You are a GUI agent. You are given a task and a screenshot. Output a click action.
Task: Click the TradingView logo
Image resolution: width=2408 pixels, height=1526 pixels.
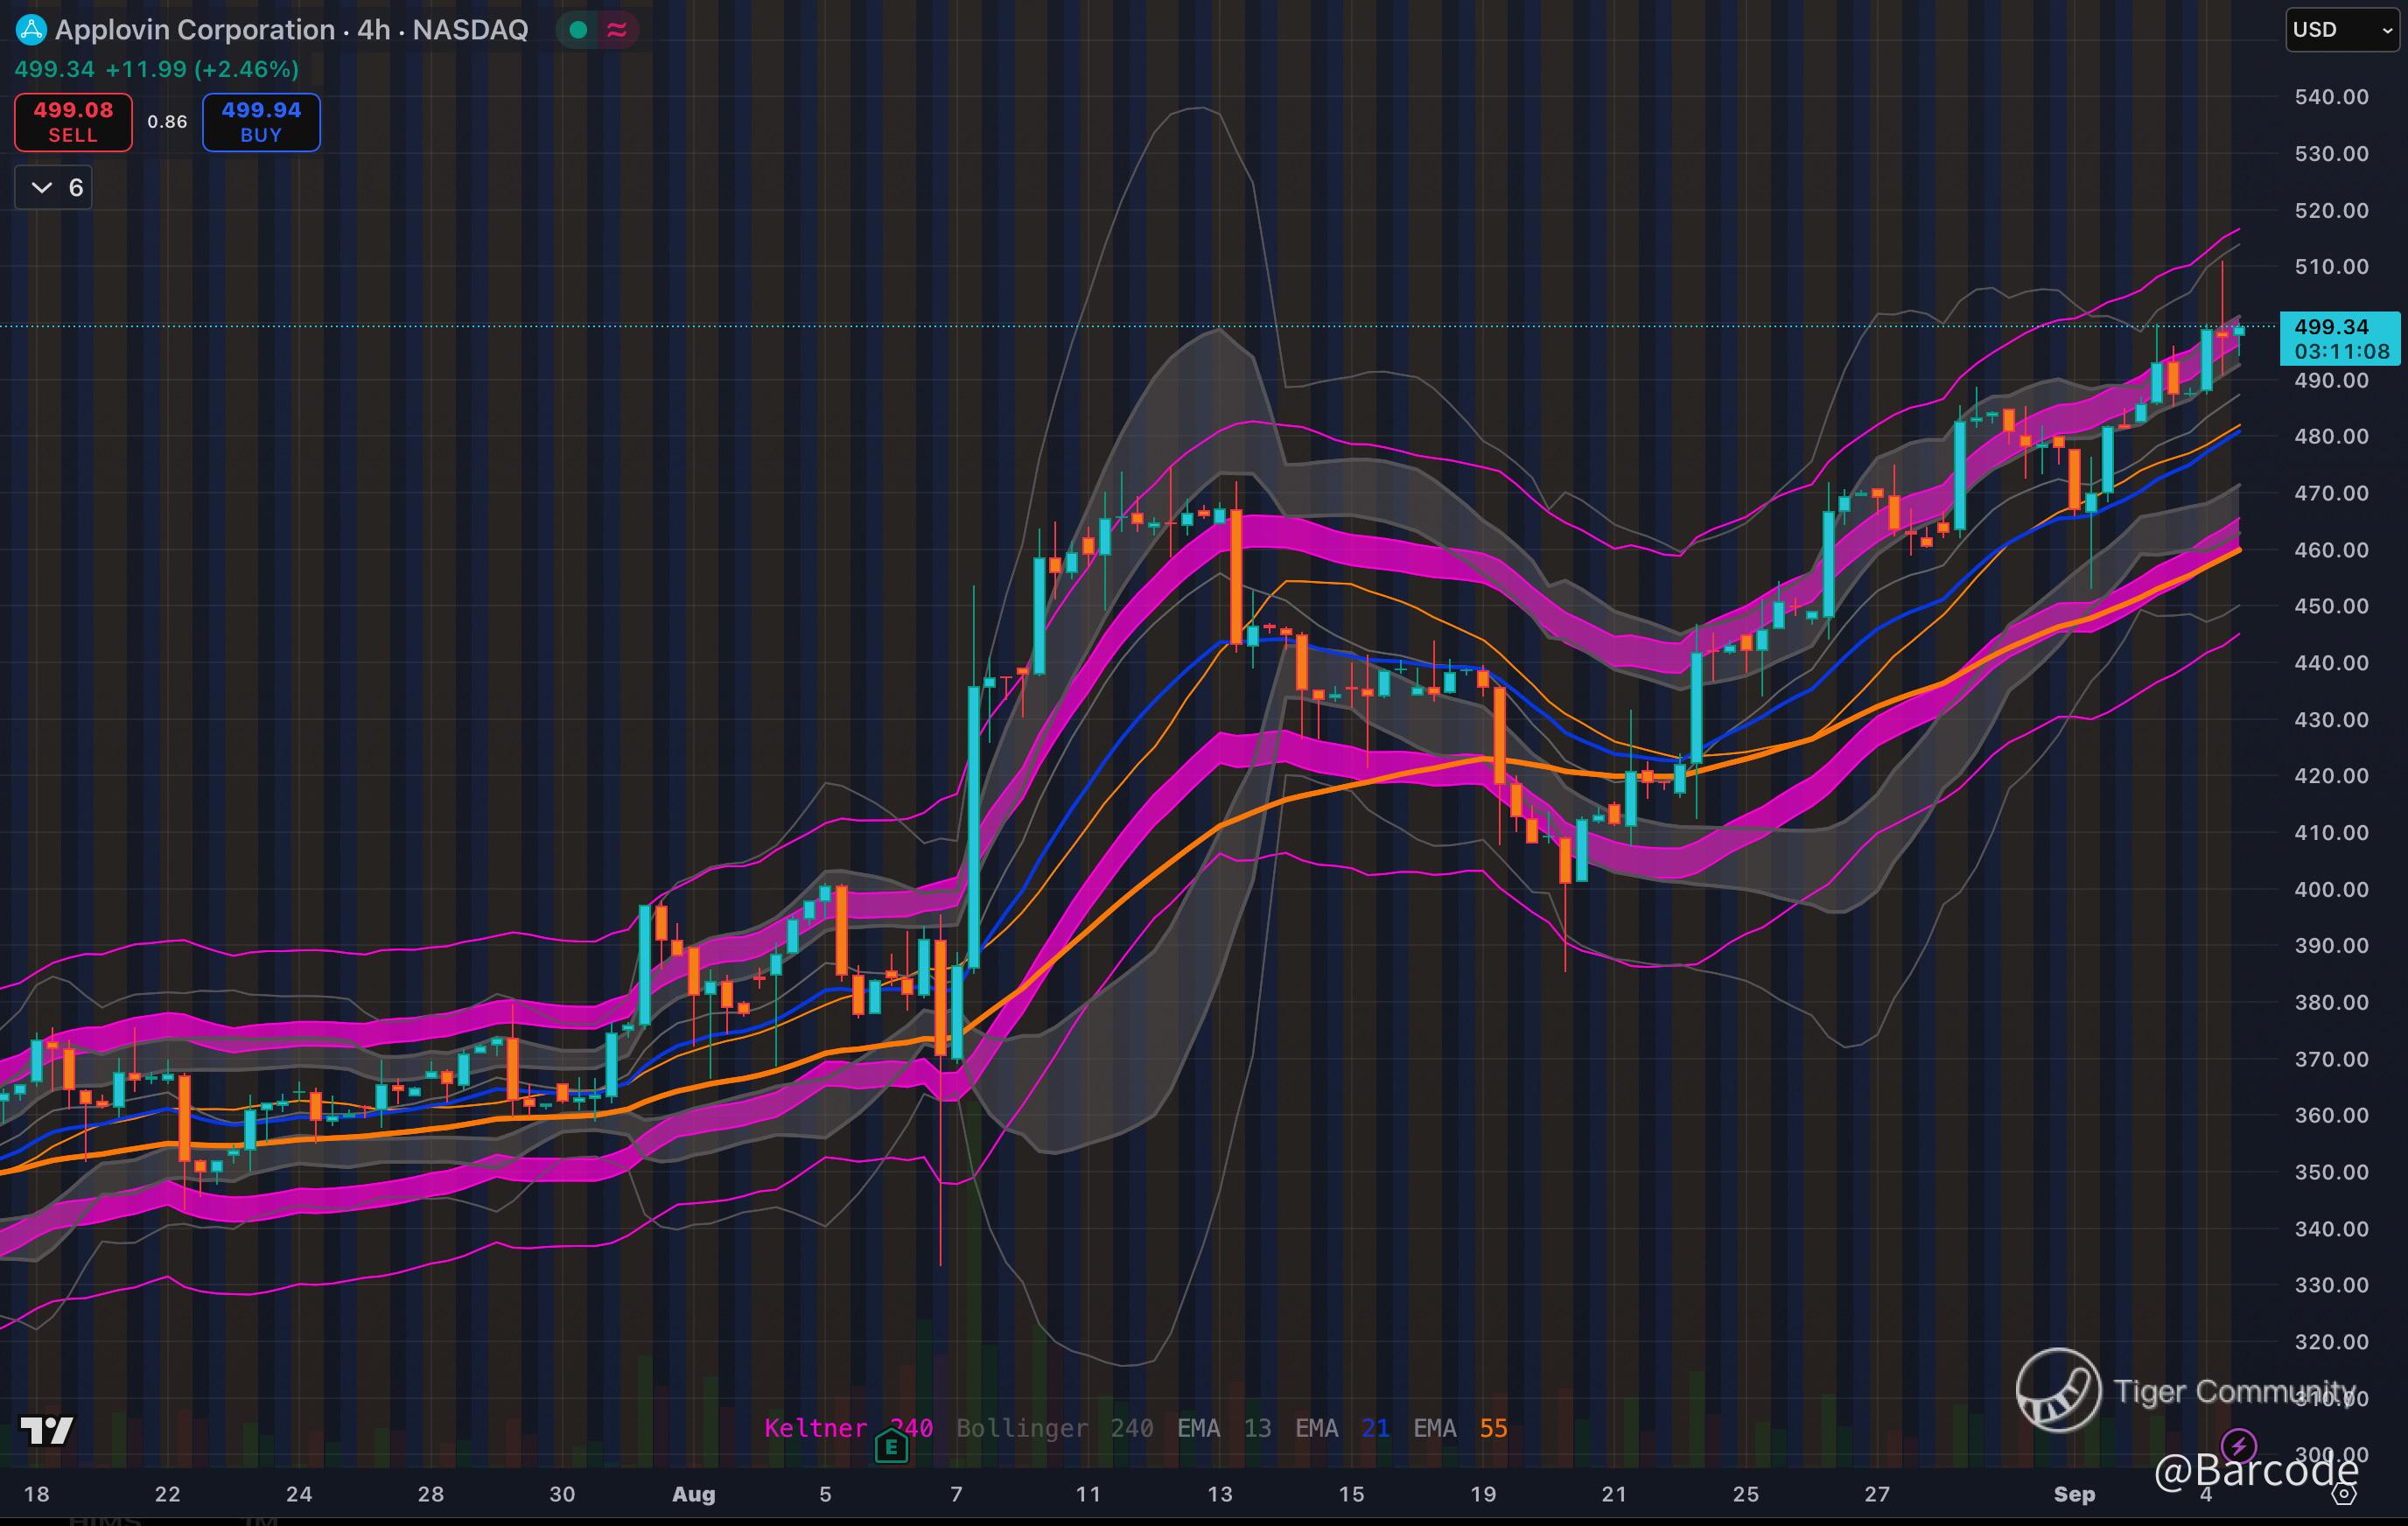click(x=47, y=1431)
